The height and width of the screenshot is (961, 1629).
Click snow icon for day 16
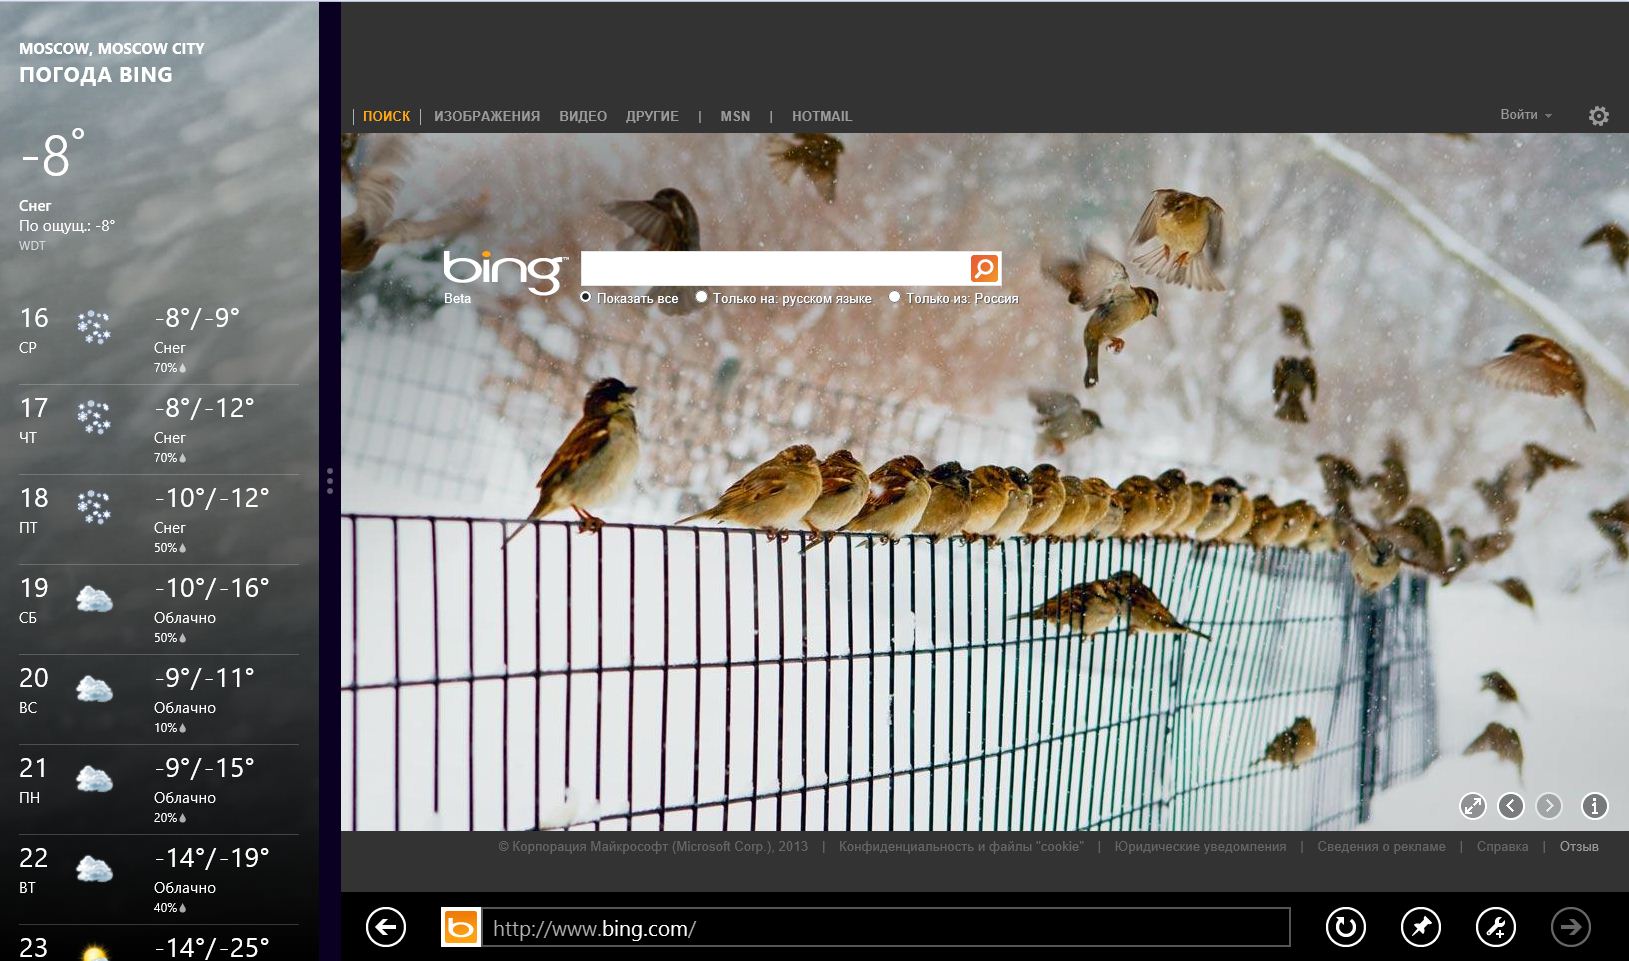94,327
